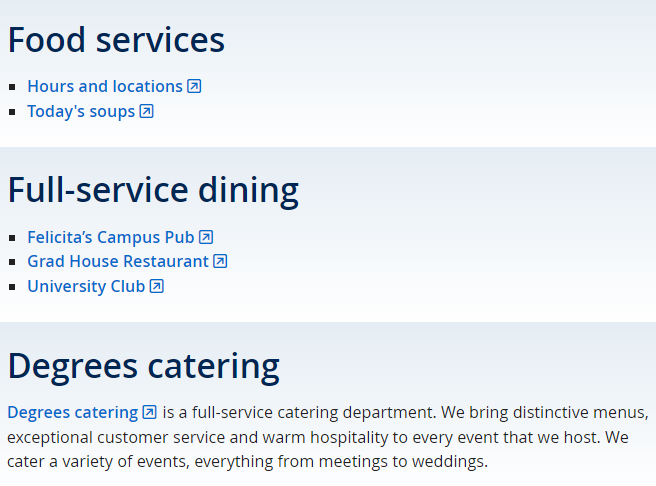
Task: Click bullet marker before University Club
Action: [12, 287]
